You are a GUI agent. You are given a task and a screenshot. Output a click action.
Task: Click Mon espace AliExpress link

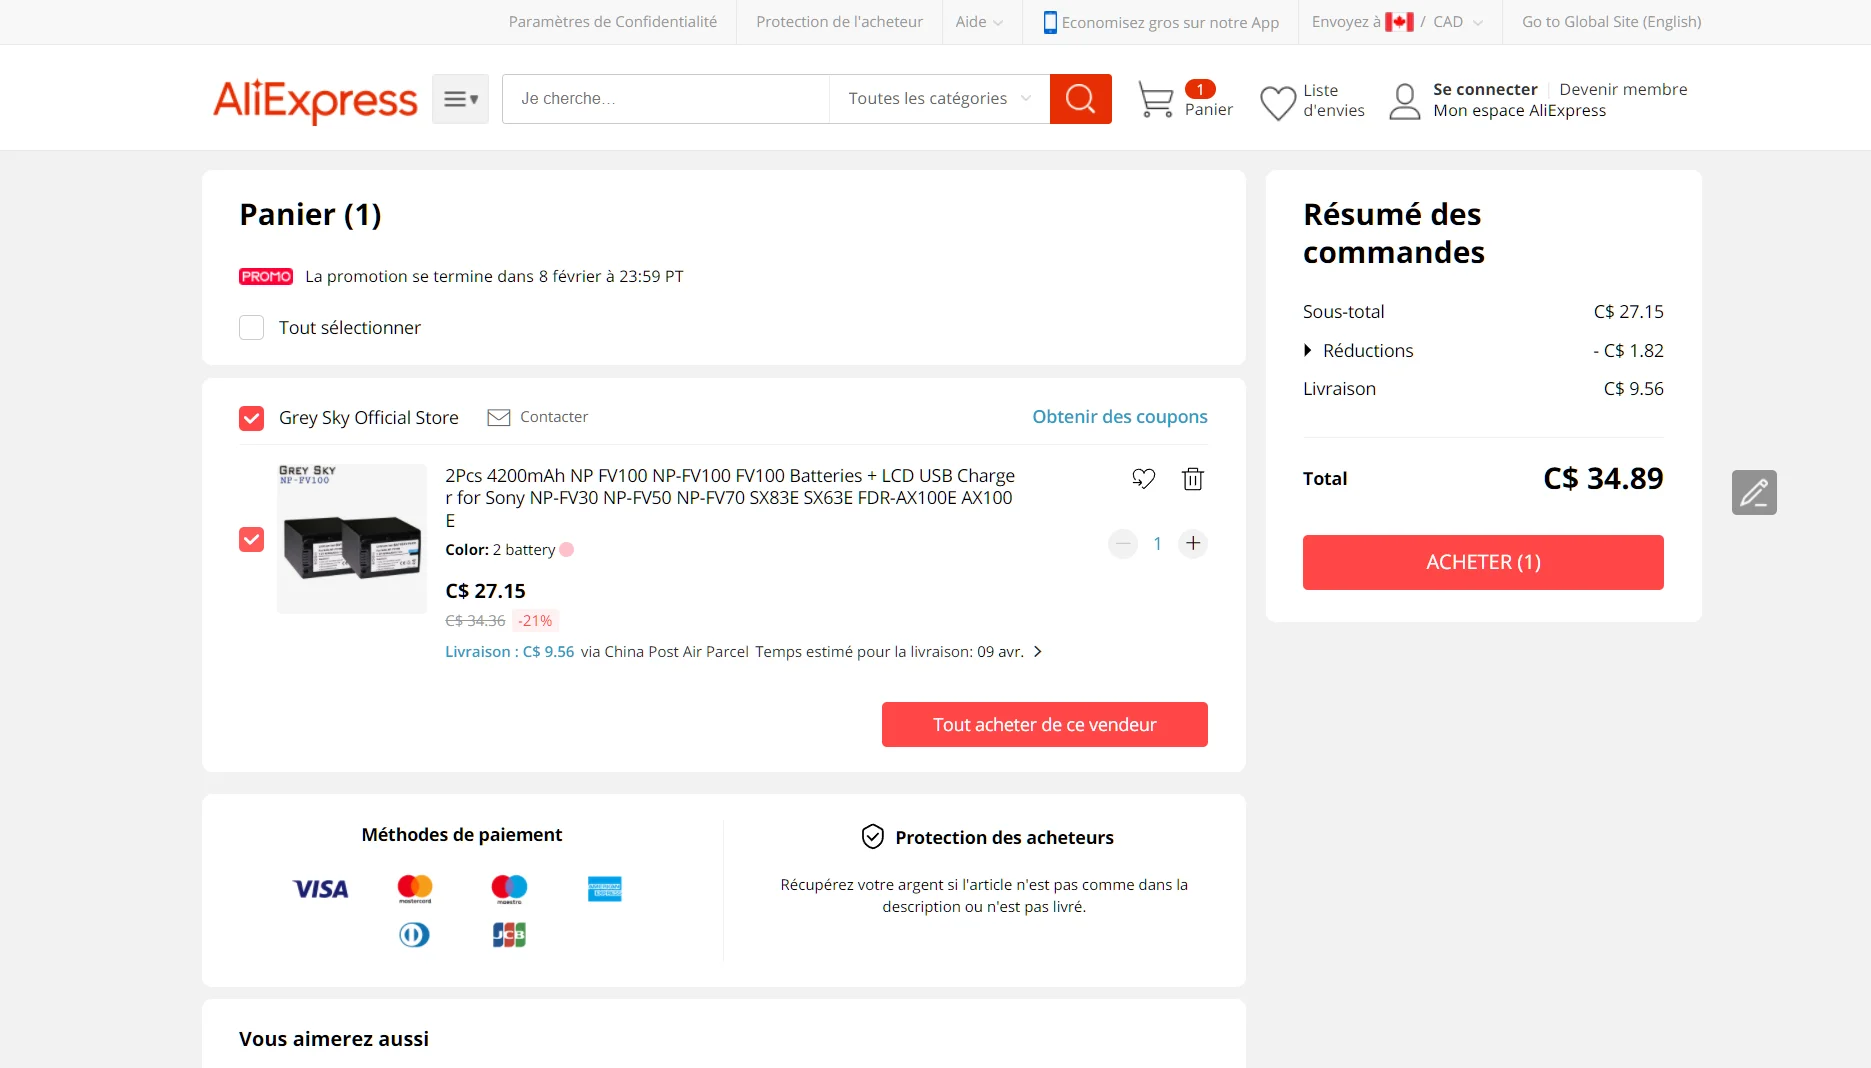tap(1519, 111)
